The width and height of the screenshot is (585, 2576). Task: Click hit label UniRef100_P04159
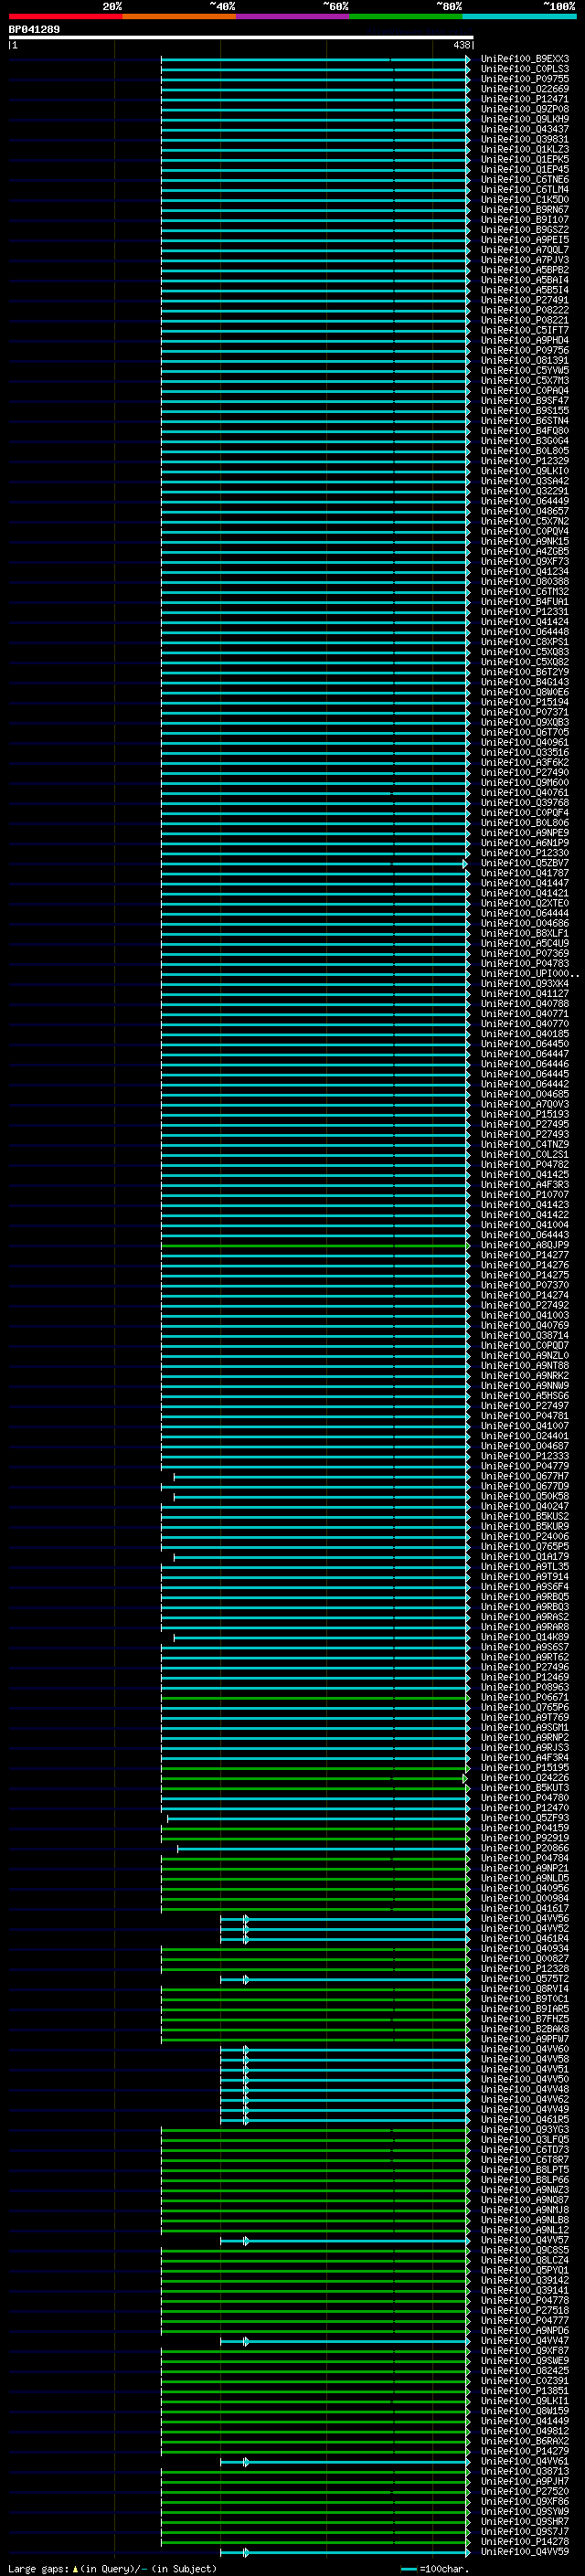[525, 1829]
